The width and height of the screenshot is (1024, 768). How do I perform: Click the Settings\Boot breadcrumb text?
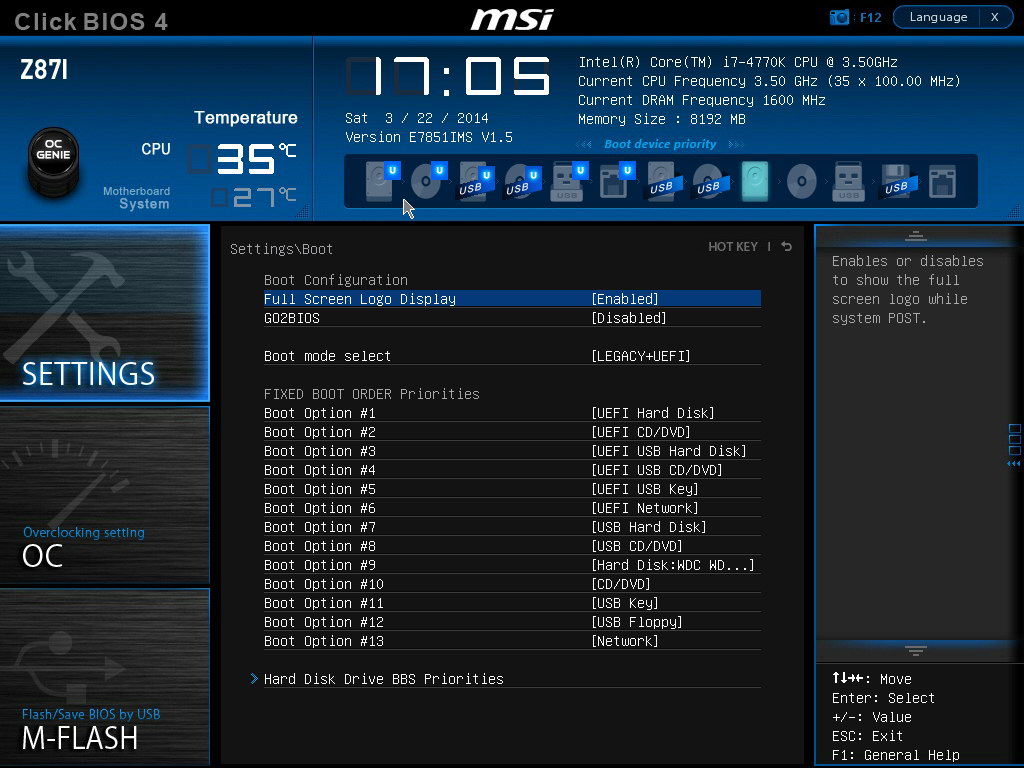tap(281, 249)
